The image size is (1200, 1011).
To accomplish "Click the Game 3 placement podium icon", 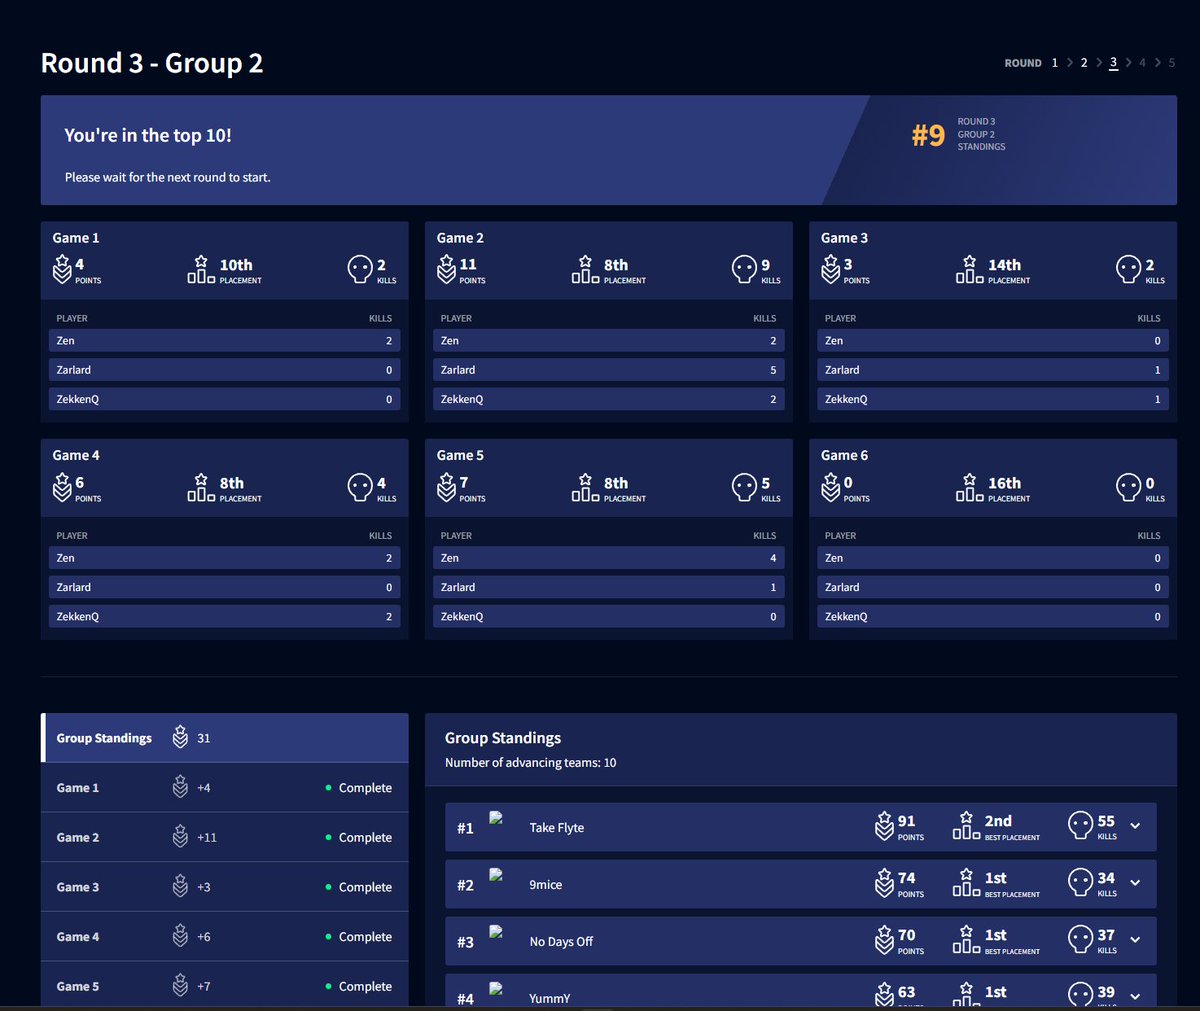I will pos(969,269).
